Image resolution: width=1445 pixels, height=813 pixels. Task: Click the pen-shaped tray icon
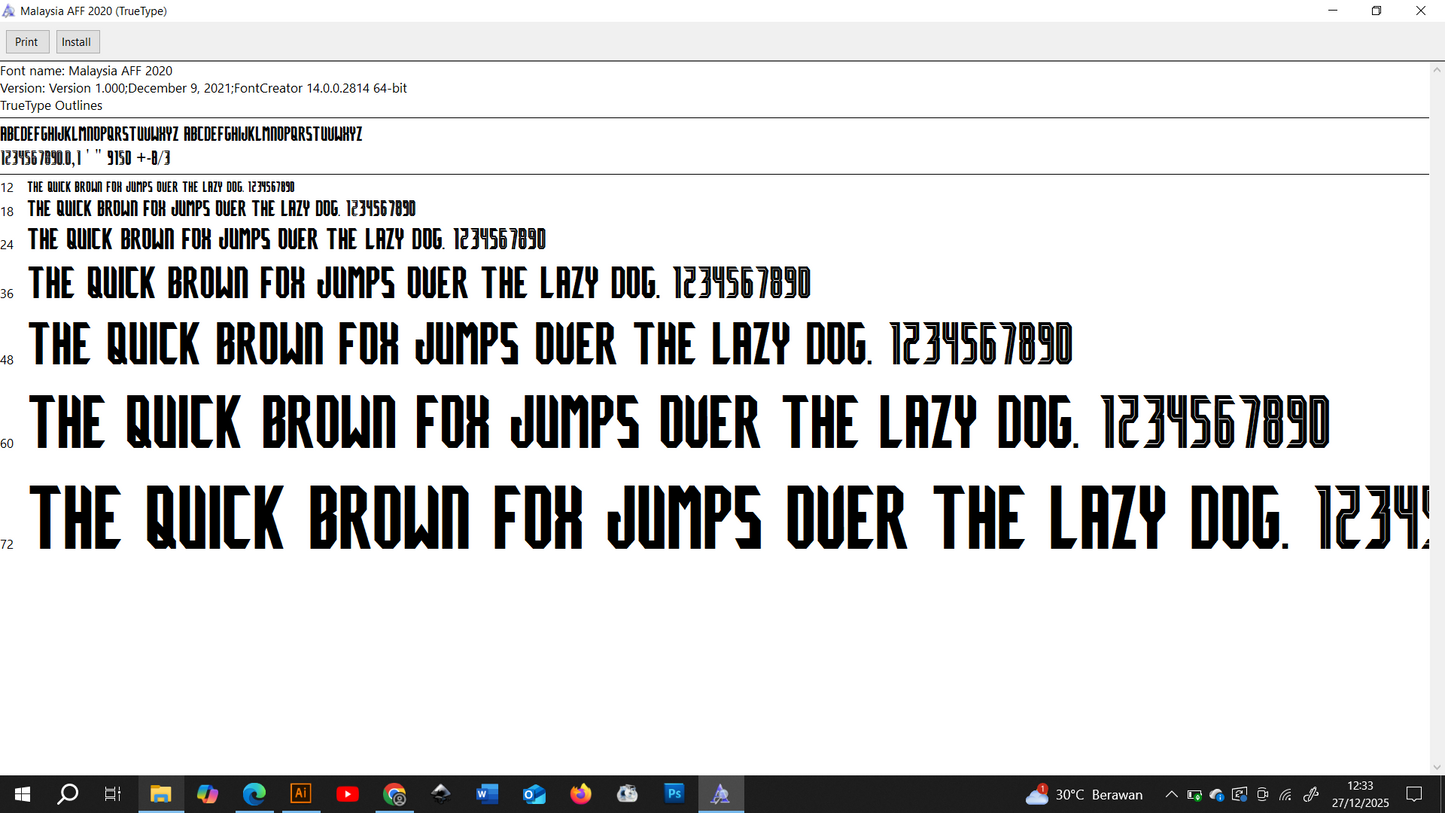tap(1311, 795)
